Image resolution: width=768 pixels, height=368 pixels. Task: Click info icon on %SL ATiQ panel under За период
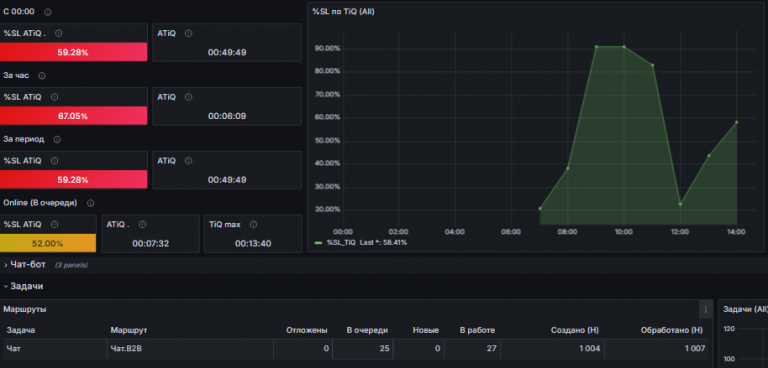click(x=54, y=161)
